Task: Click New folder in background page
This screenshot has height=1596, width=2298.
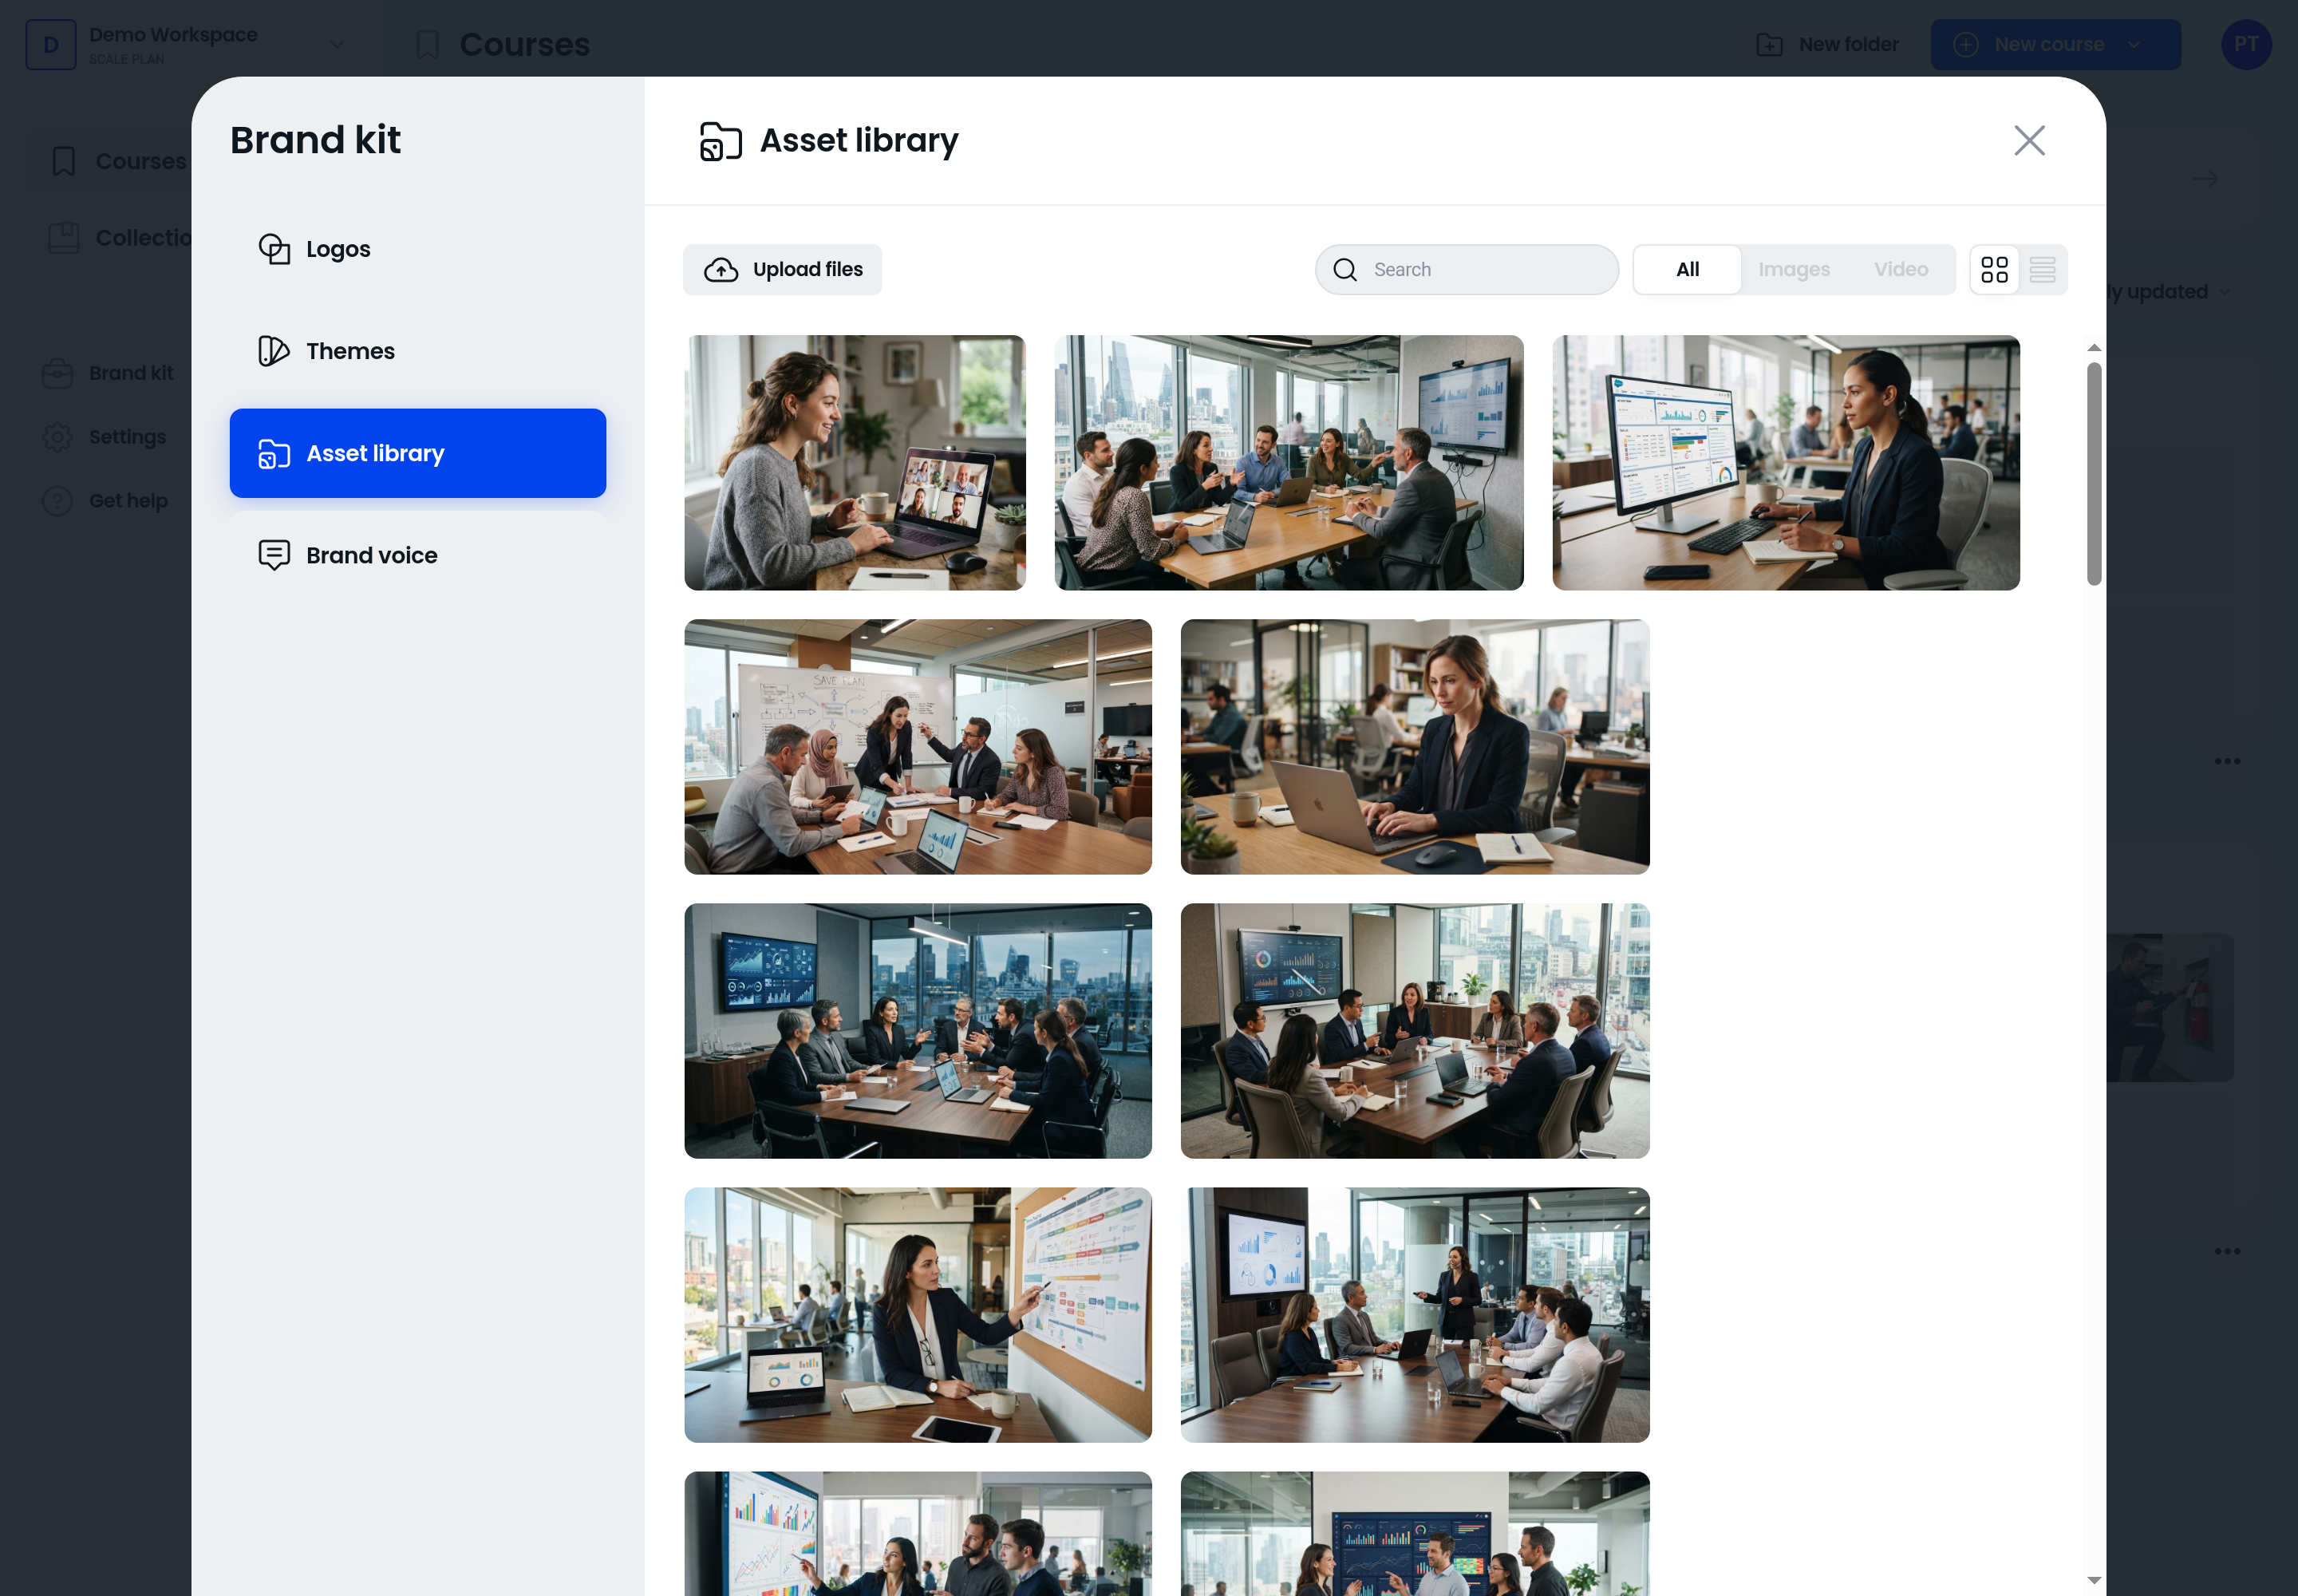Action: 1827,44
